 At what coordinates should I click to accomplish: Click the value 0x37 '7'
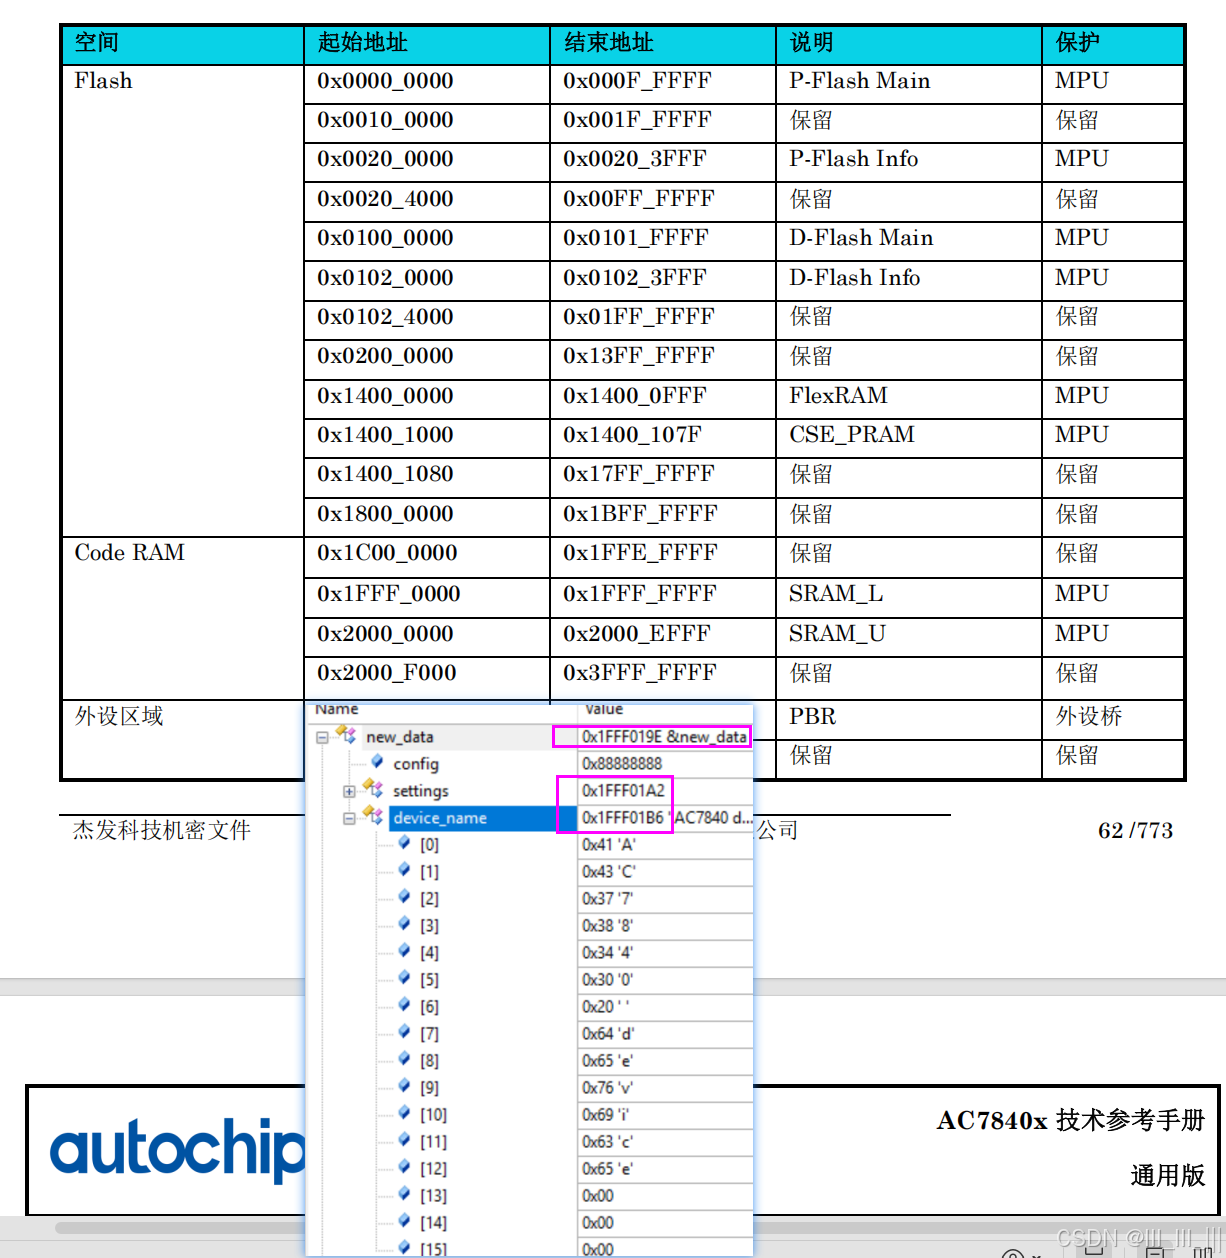click(x=607, y=899)
